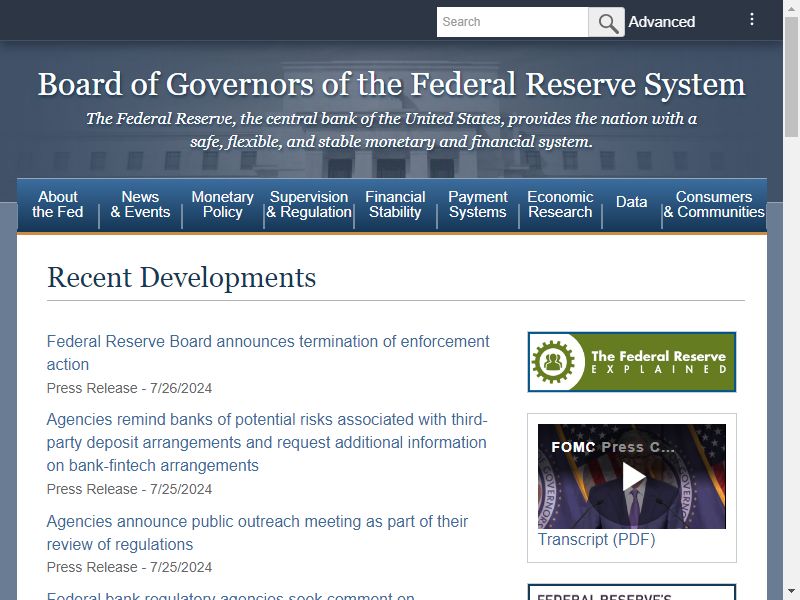Click the vertical scrollbar thumb
This screenshot has height=600, width=800.
[792, 77]
